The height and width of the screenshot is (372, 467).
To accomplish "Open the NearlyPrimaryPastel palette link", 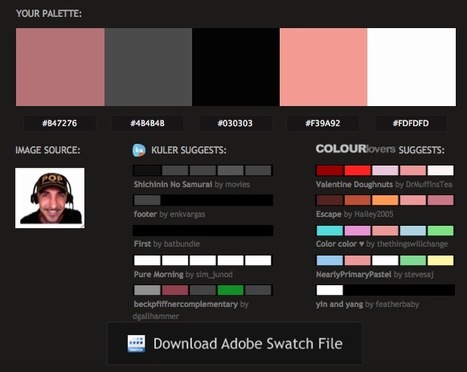I will (x=354, y=275).
